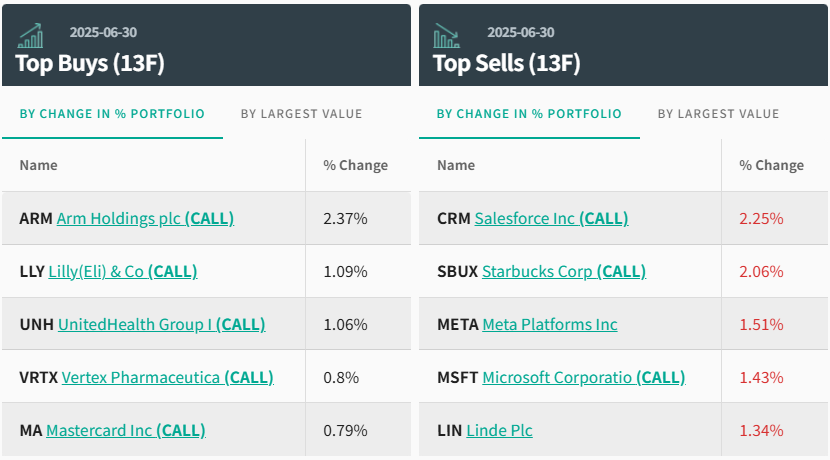Switch to Top Buys By Largest Value tab
Screen dimensions: 830x460
pyautogui.click(x=301, y=114)
